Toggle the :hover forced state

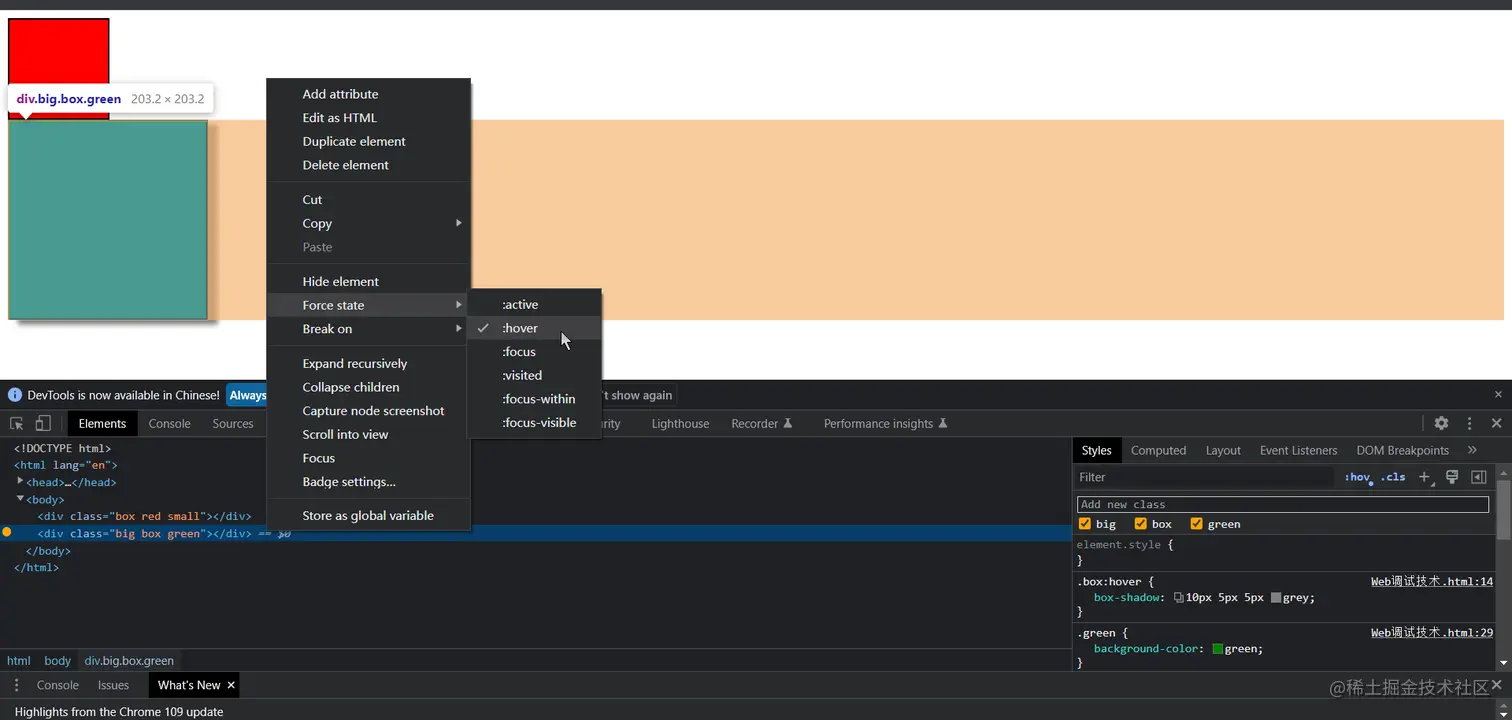tap(534, 328)
